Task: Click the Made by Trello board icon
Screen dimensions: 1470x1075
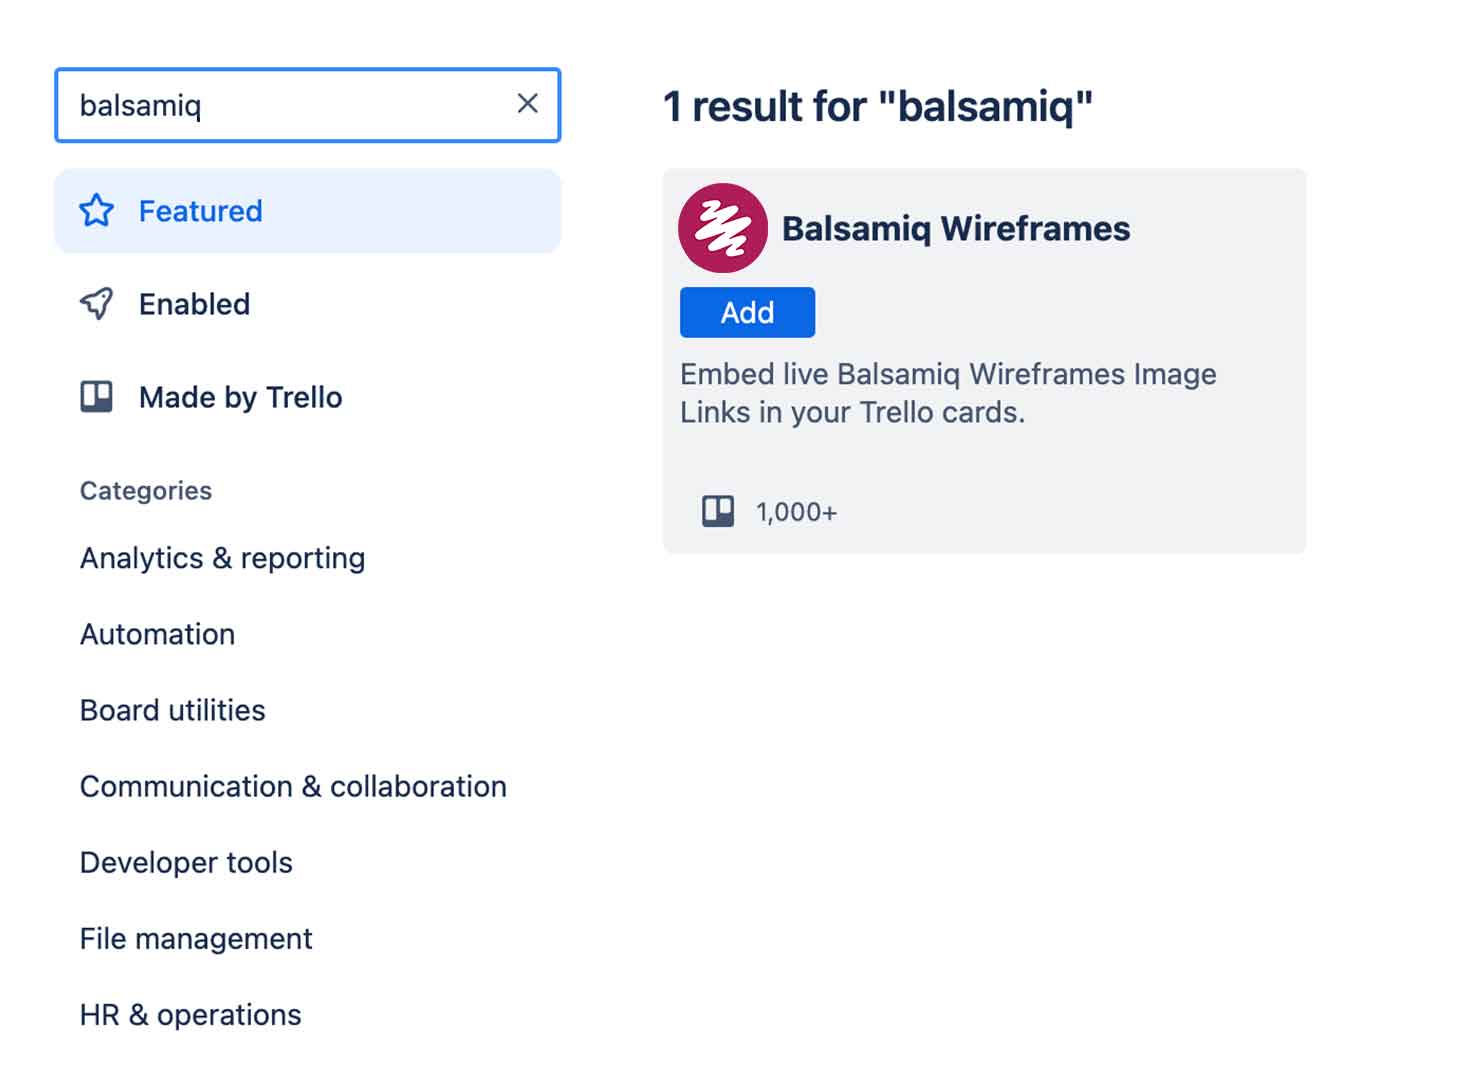Action: coord(97,397)
